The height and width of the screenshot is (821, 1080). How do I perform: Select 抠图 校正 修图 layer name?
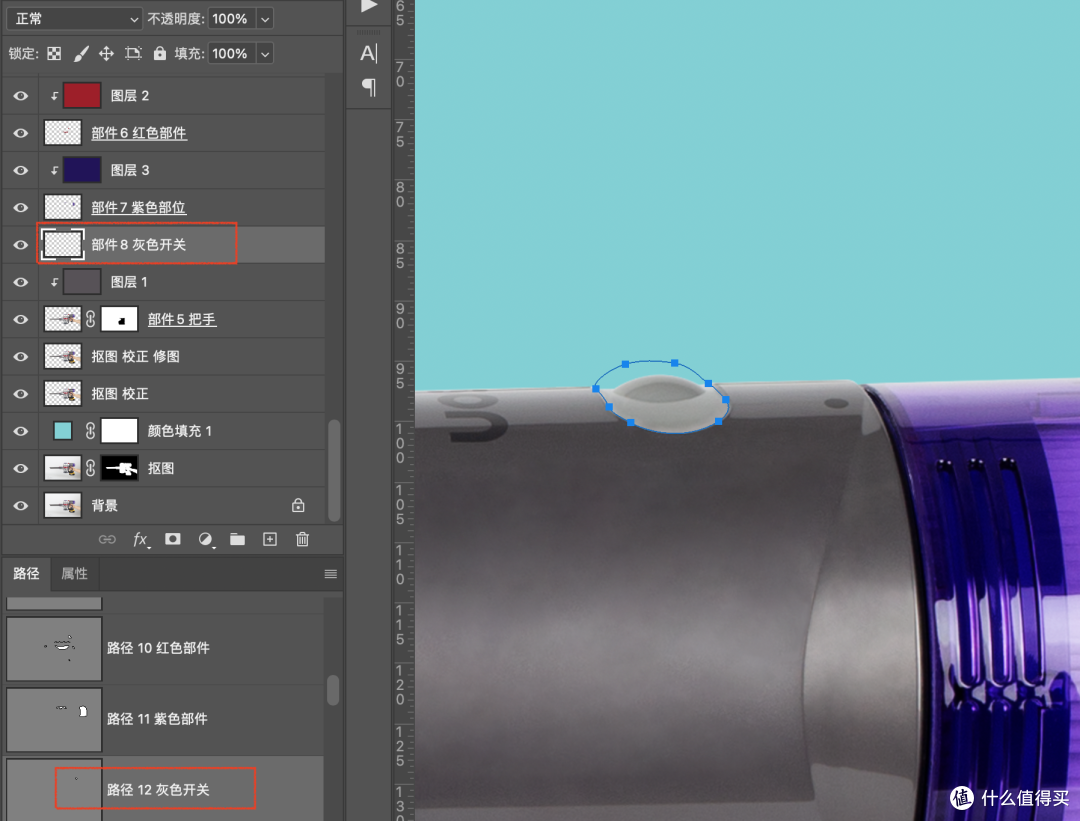(136, 356)
